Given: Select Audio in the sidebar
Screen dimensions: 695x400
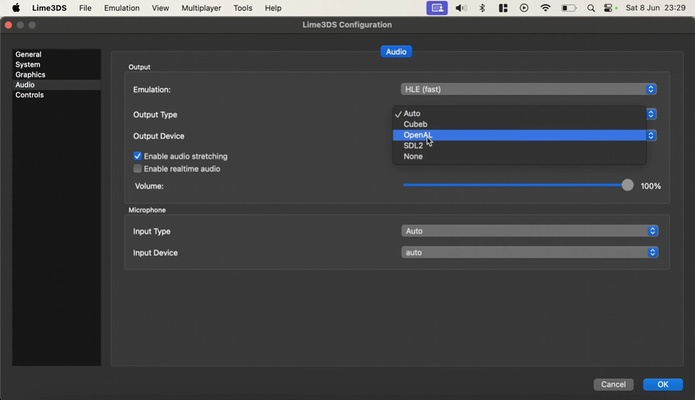Looking at the screenshot, I should click(x=56, y=85).
